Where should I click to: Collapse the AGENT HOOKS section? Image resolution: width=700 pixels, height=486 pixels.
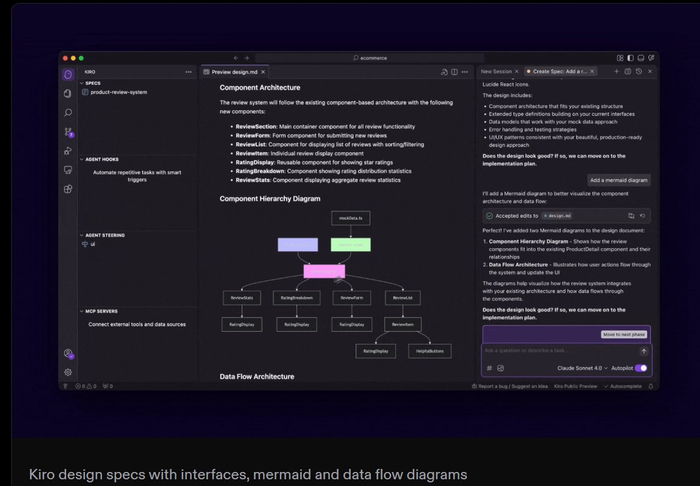[99, 159]
